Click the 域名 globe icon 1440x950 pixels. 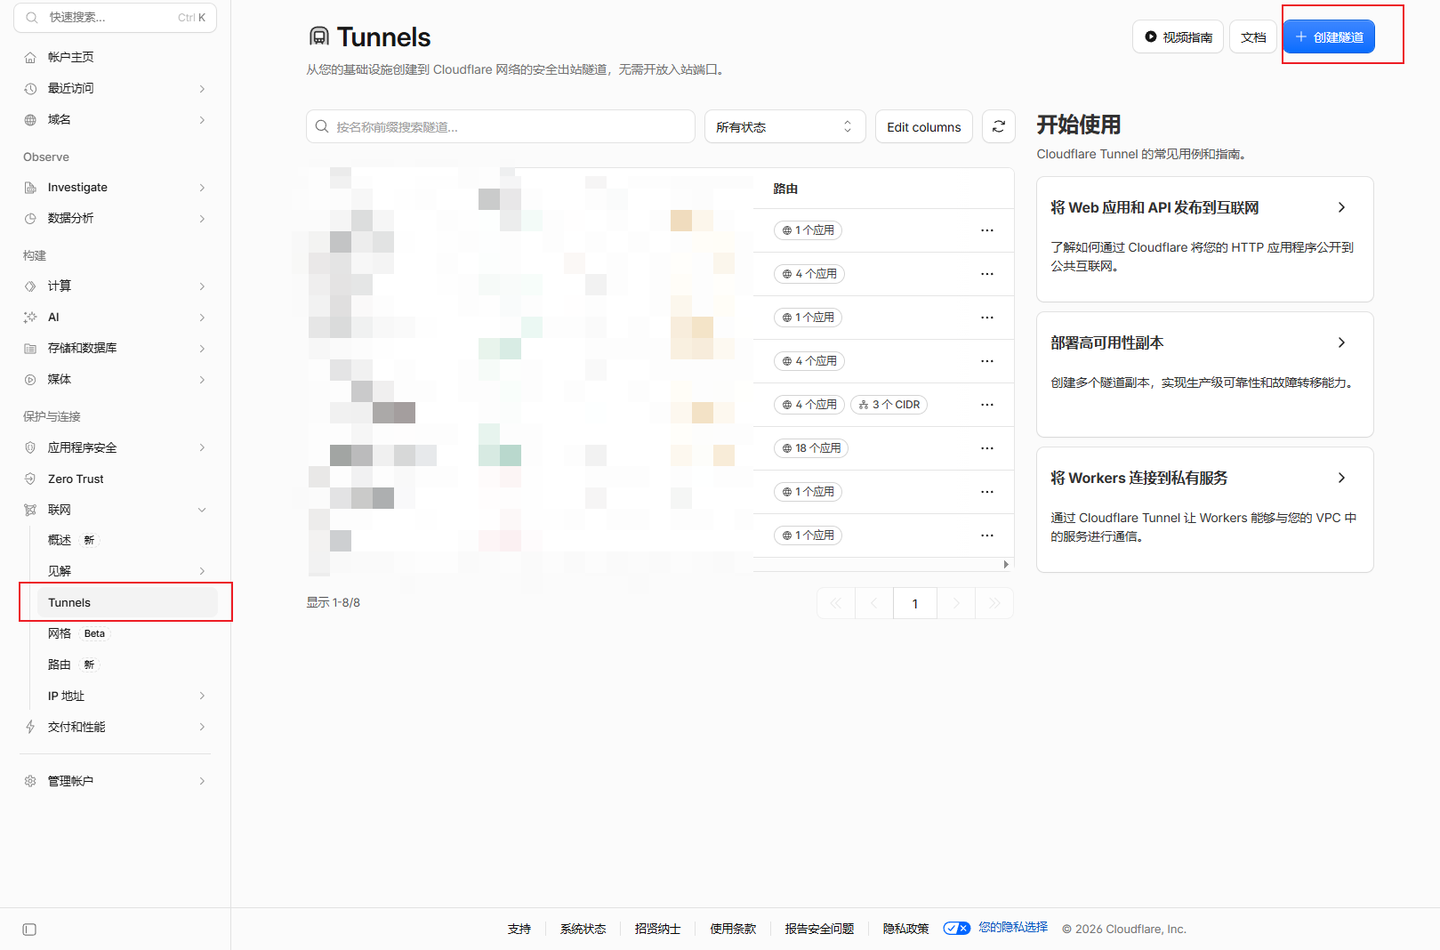pos(30,120)
